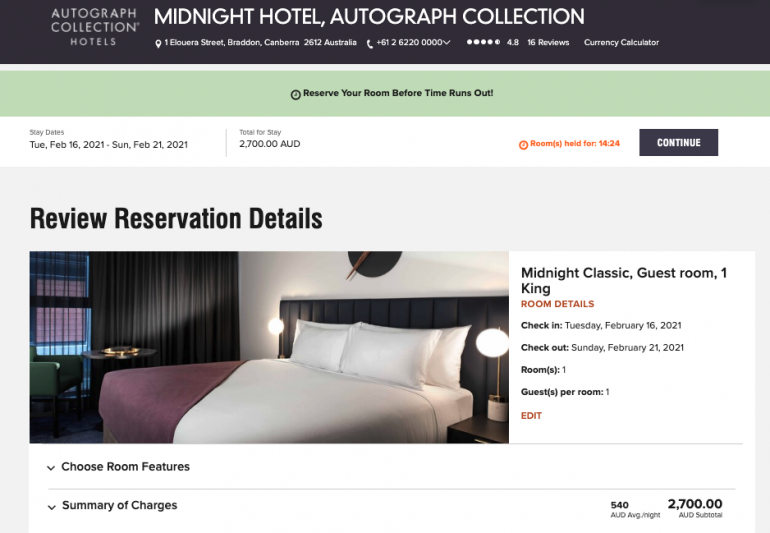
Task: Click the 4.8 rating score
Action: click(513, 43)
